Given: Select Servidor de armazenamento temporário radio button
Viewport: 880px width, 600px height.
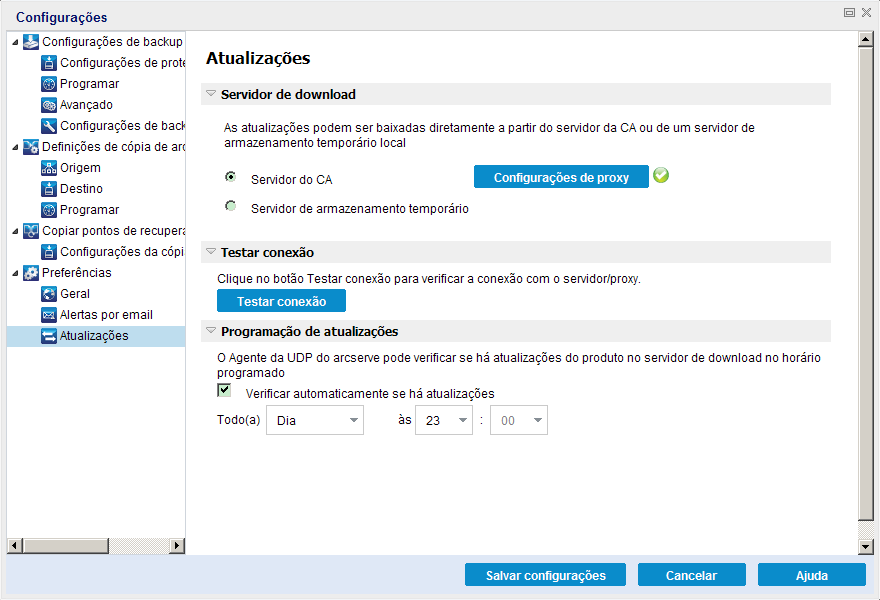Looking at the screenshot, I should click(231, 205).
